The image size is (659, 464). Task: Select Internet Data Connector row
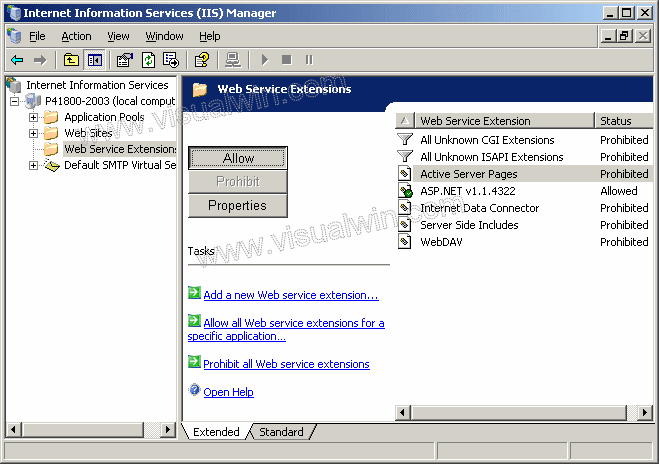tap(525, 208)
